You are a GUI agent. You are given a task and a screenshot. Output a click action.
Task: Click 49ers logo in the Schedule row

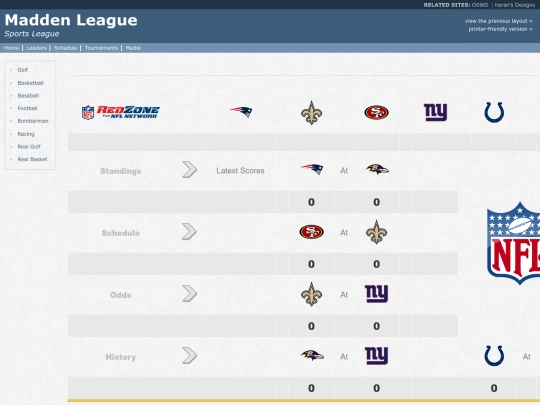tap(311, 232)
